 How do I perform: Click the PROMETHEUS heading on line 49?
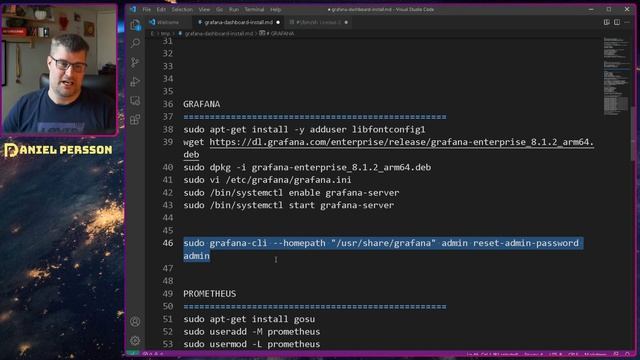pyautogui.click(x=209, y=294)
